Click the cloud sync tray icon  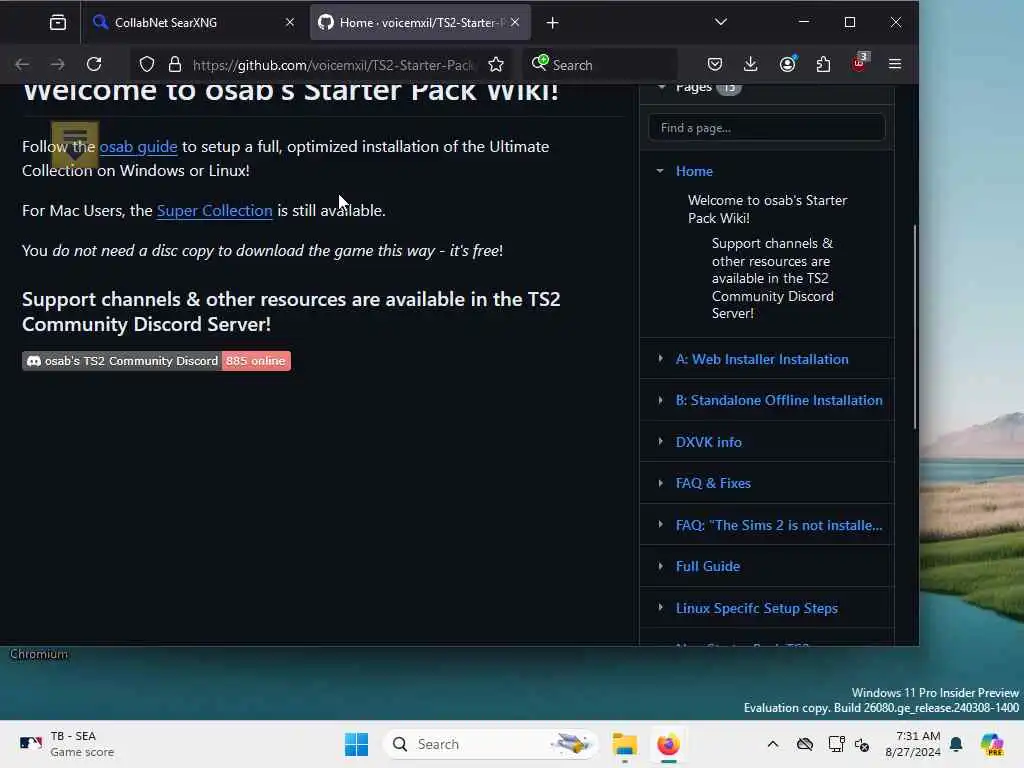click(805, 744)
